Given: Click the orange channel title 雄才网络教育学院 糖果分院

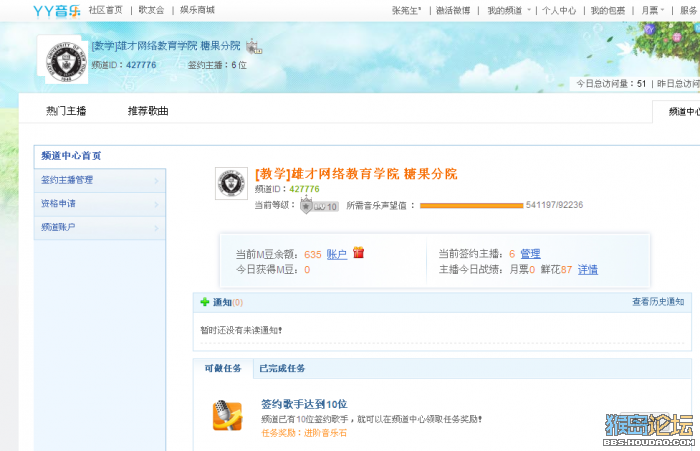Looking at the screenshot, I should coord(356,174).
